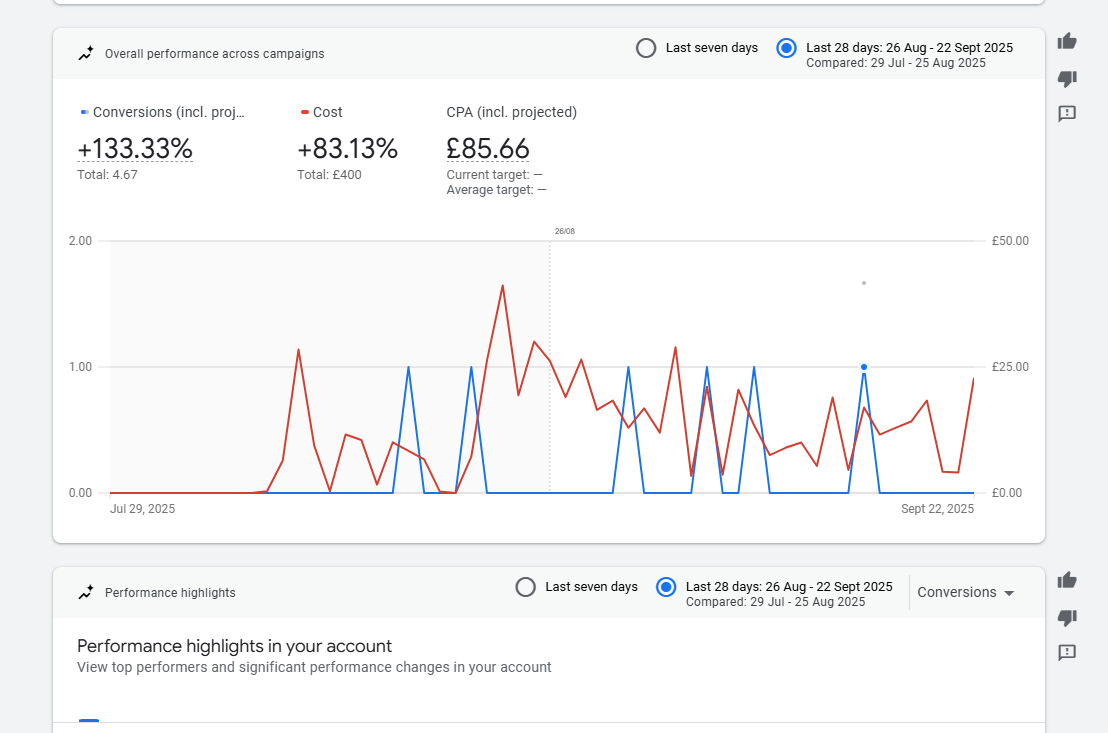
Task: Click the +83.13% Cost metric link
Action: pos(347,149)
